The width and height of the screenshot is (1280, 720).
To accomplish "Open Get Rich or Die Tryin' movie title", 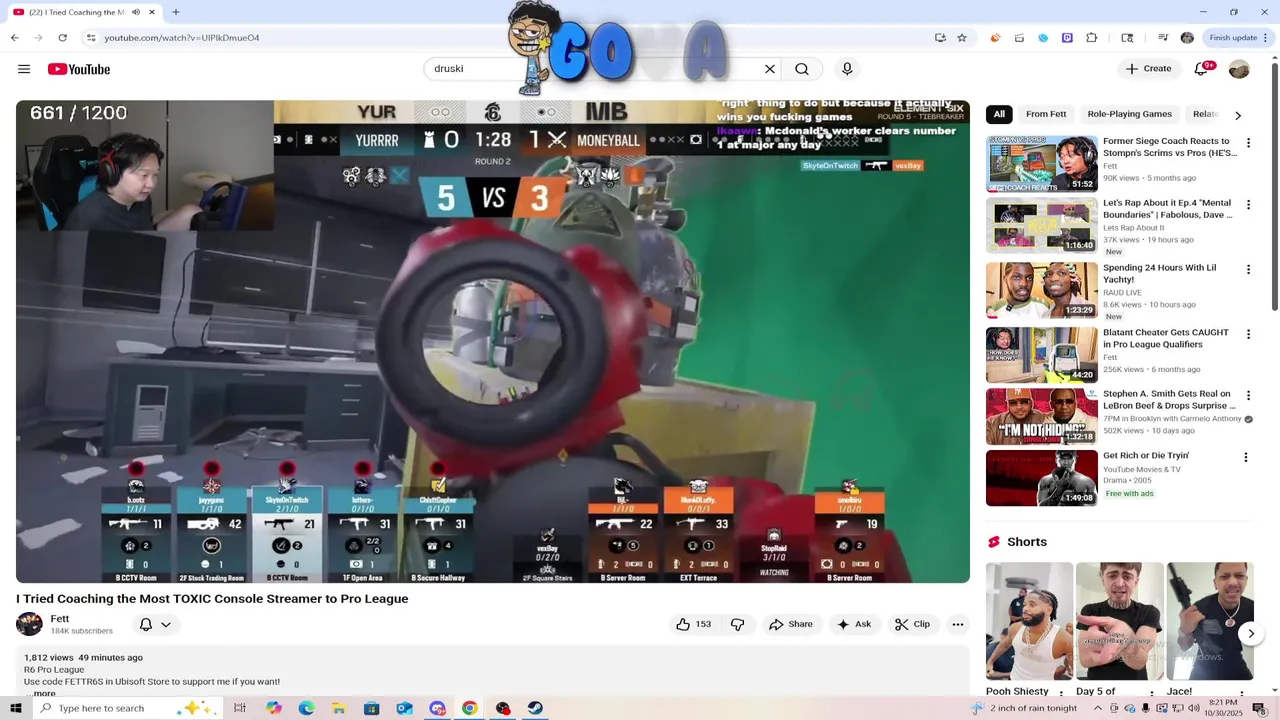I will pyautogui.click(x=1146, y=455).
